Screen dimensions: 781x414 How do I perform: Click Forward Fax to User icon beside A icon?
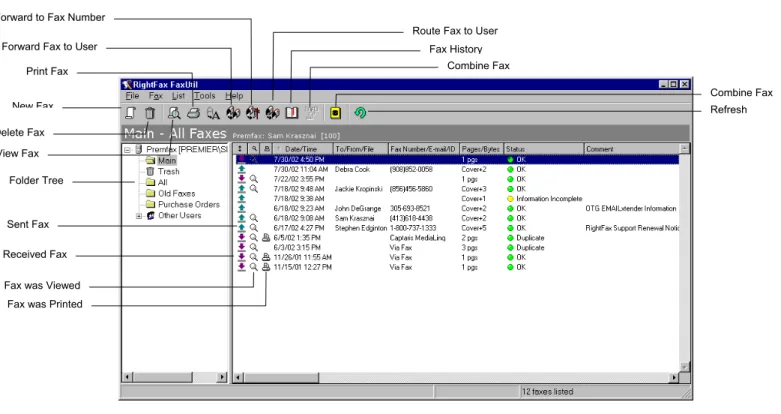click(x=233, y=113)
